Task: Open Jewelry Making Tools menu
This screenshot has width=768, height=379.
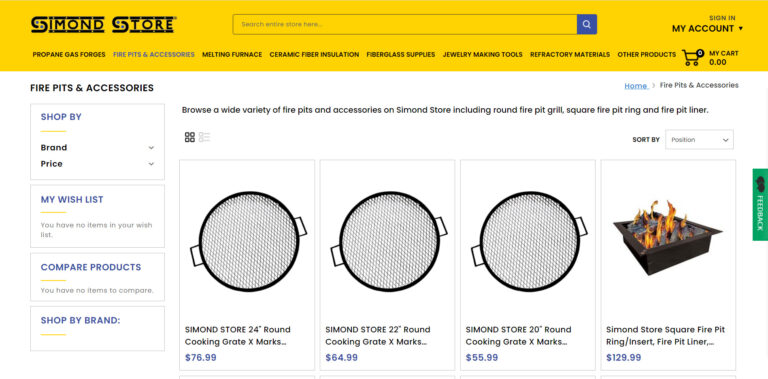Action: pyautogui.click(x=482, y=54)
